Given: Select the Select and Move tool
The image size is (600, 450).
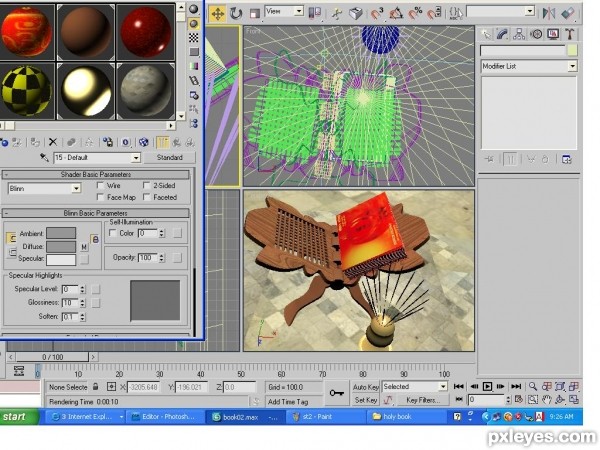Looking at the screenshot, I should point(217,14).
